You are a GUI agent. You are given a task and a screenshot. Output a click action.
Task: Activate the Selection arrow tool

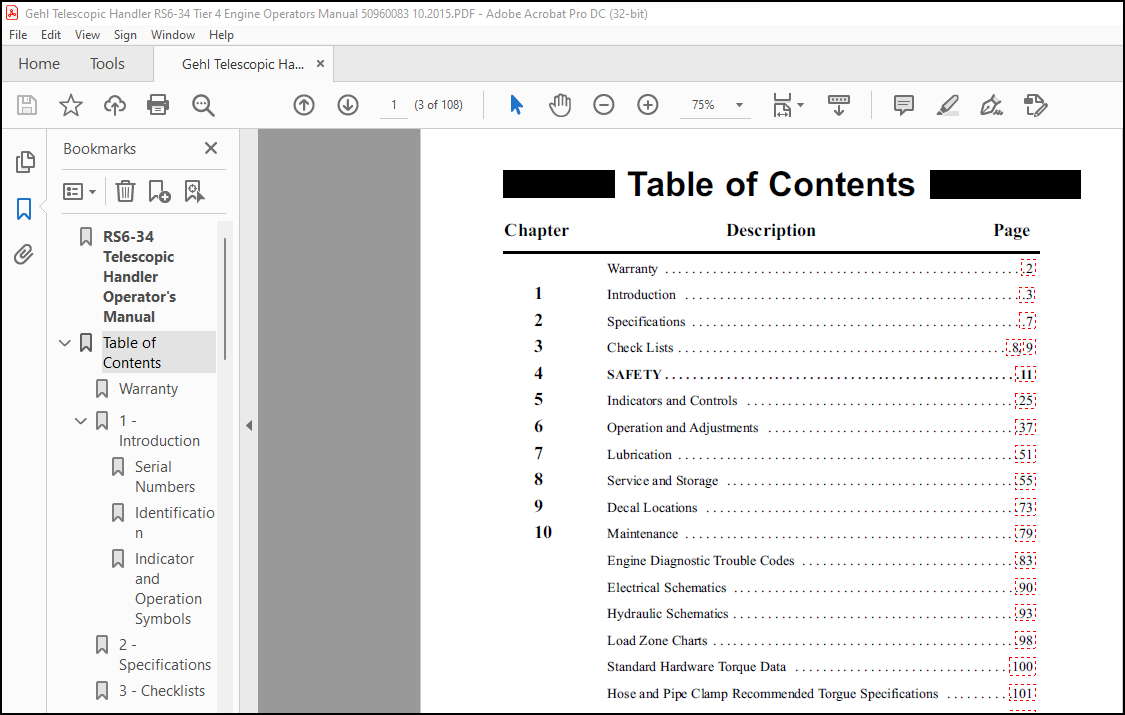(x=516, y=105)
